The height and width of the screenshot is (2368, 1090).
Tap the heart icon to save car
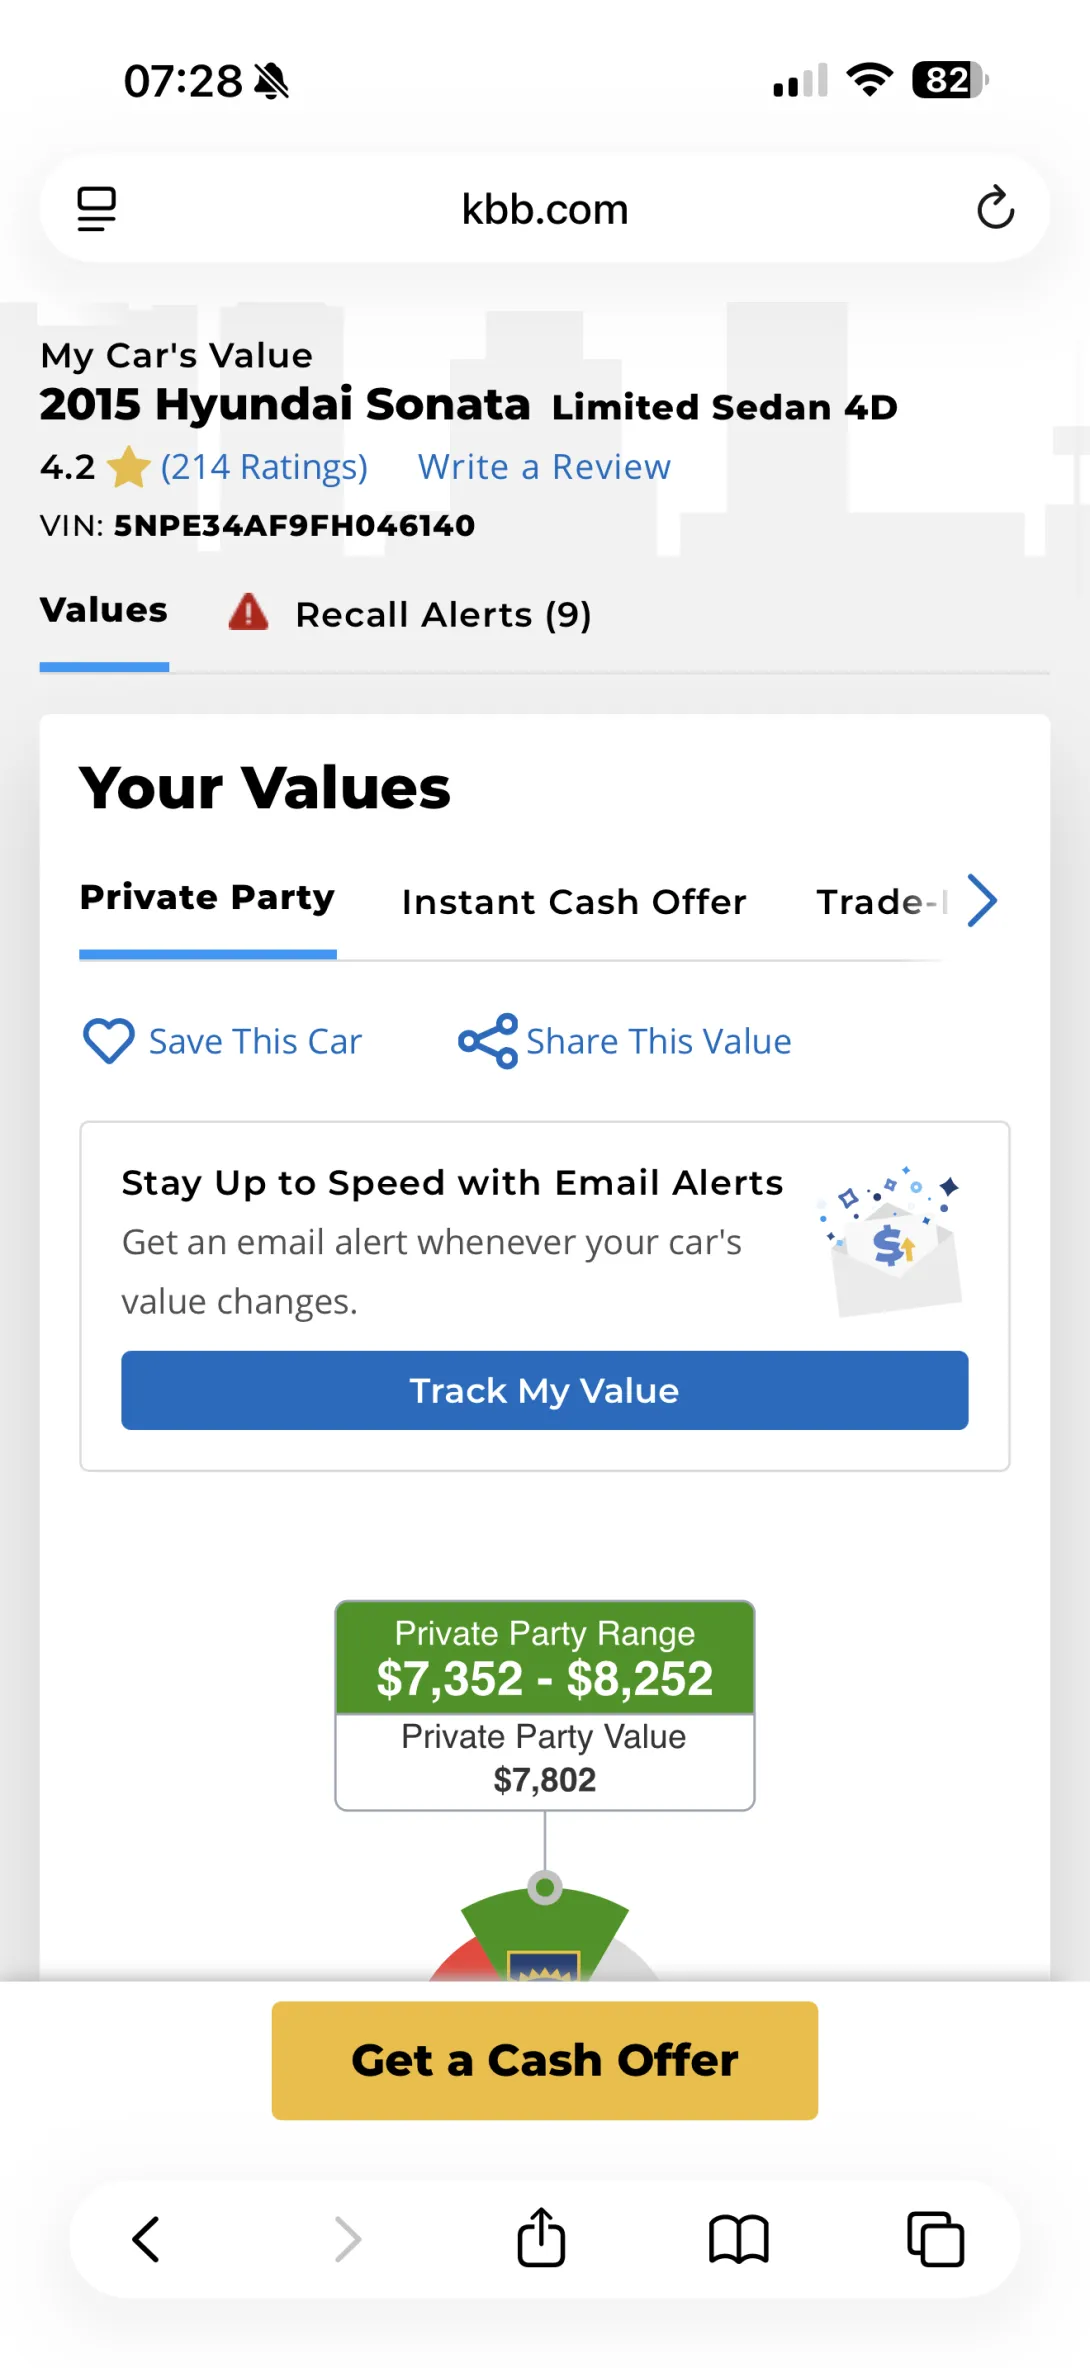click(108, 1041)
